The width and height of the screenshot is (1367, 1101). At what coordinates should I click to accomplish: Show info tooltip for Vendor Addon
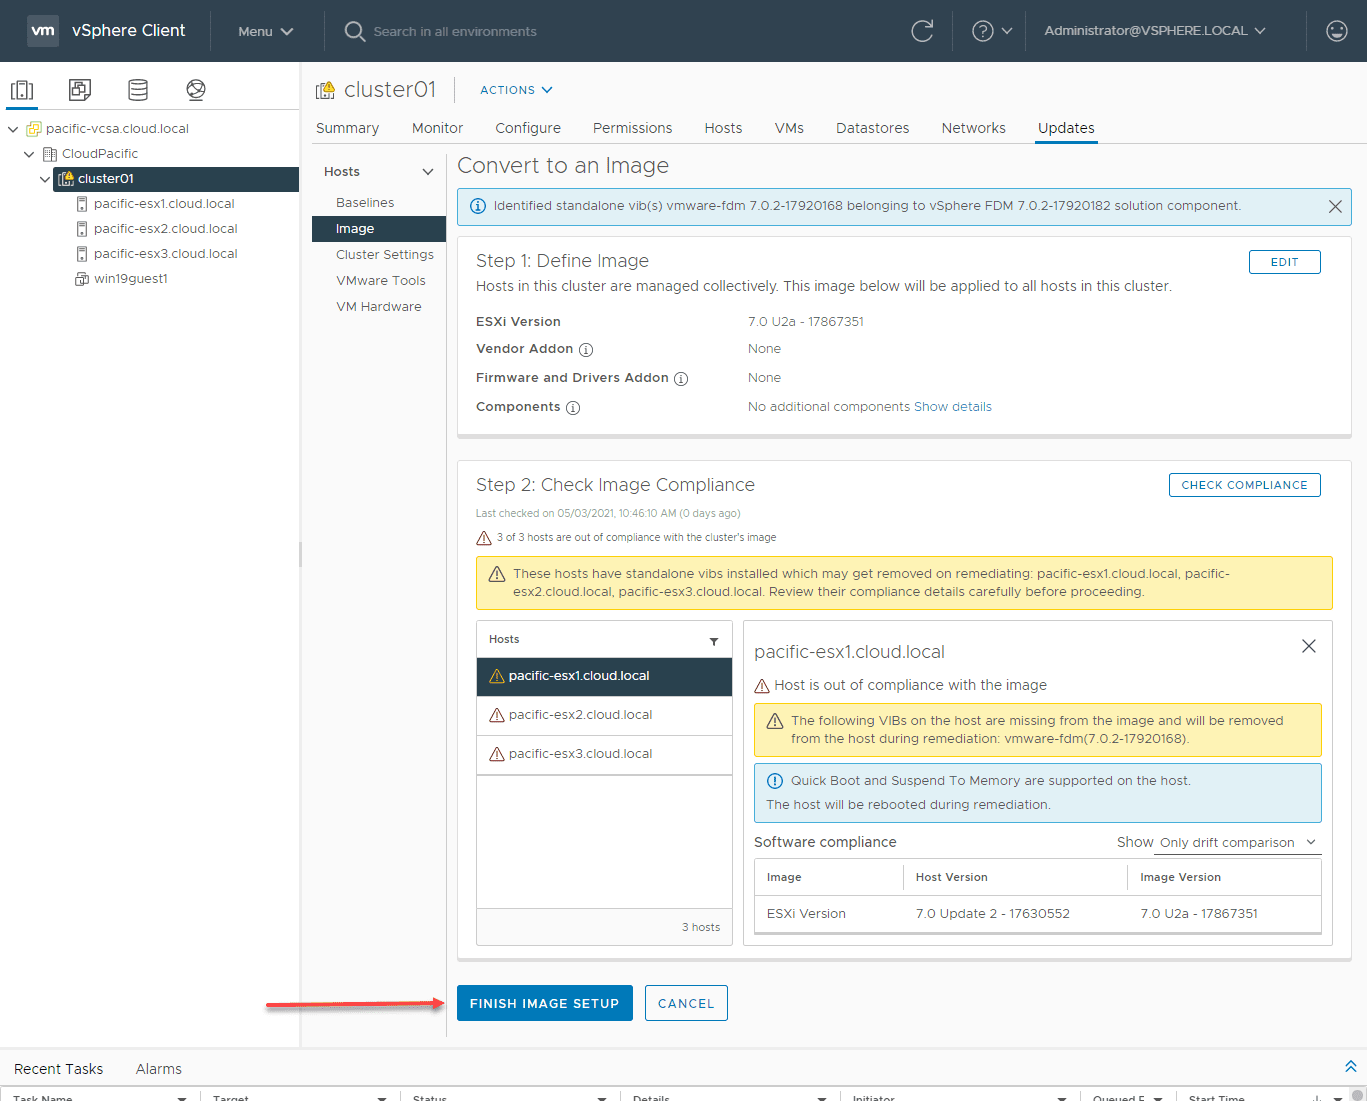click(586, 350)
